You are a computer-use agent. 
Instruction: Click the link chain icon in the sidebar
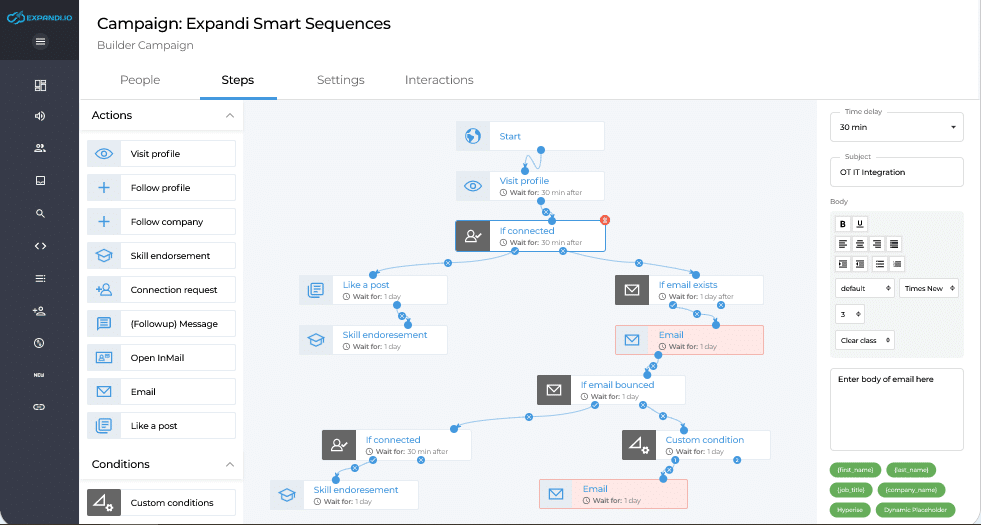pyautogui.click(x=39, y=407)
